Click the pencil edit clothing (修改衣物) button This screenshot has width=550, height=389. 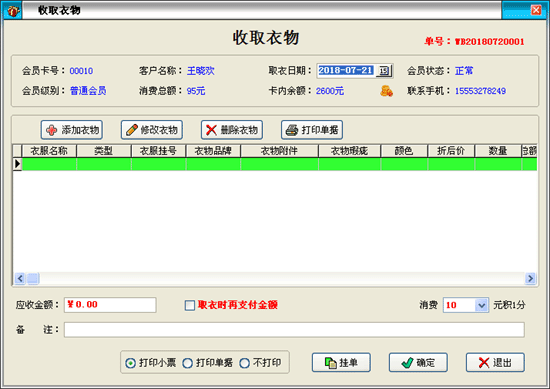click(x=152, y=130)
